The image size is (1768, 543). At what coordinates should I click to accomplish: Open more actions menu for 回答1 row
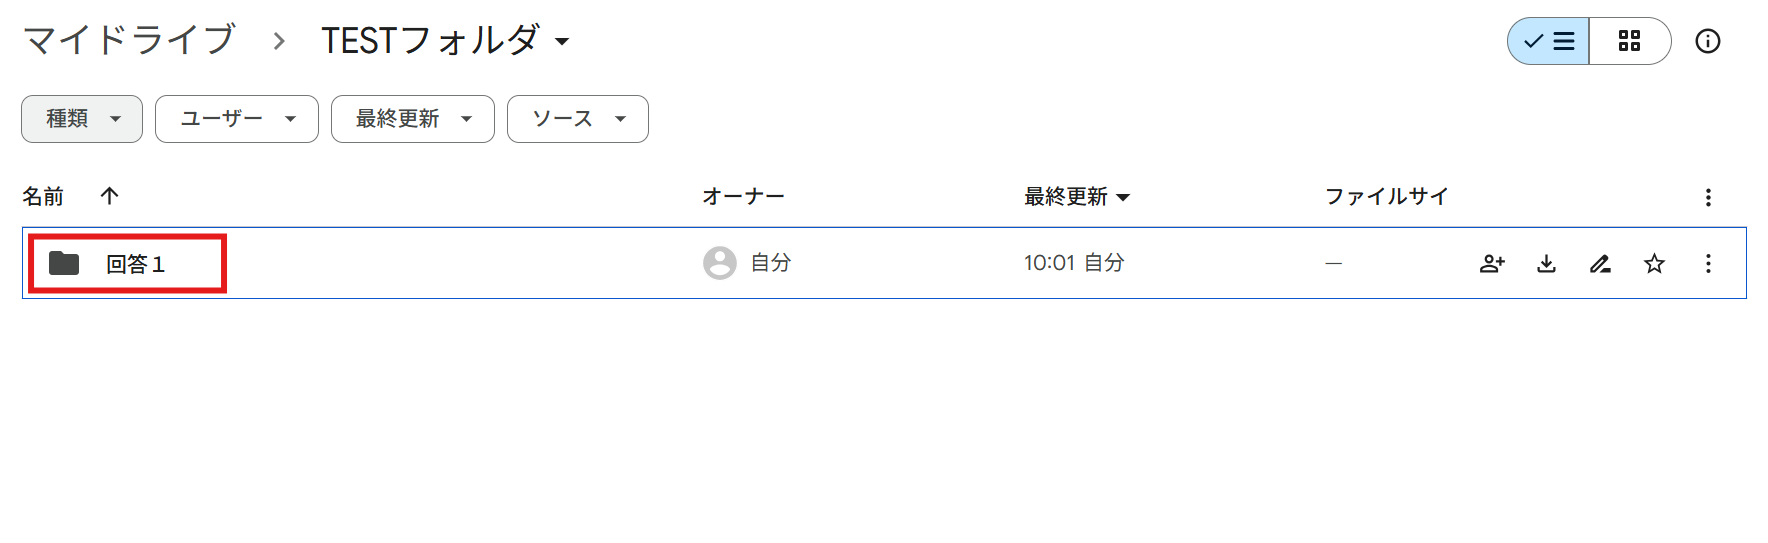pos(1708,264)
